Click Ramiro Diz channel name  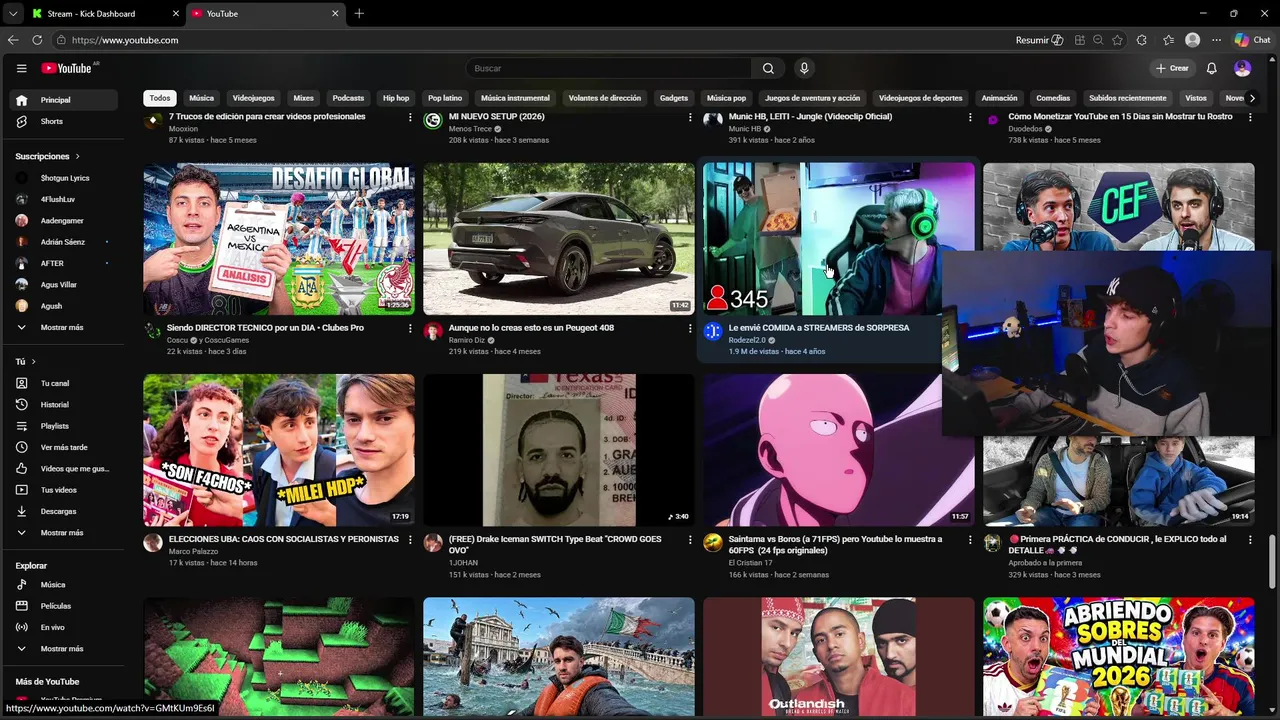[466, 340]
